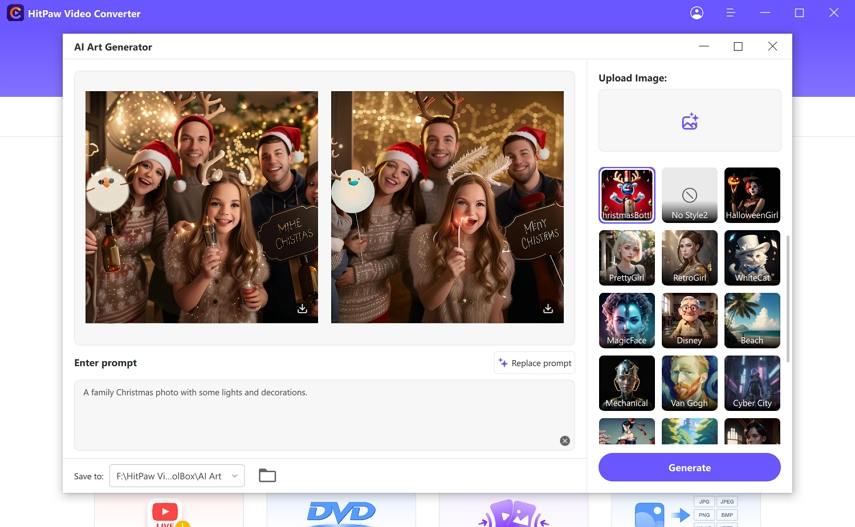
Task: Click the Replace prompt sparkle button
Action: pos(534,363)
